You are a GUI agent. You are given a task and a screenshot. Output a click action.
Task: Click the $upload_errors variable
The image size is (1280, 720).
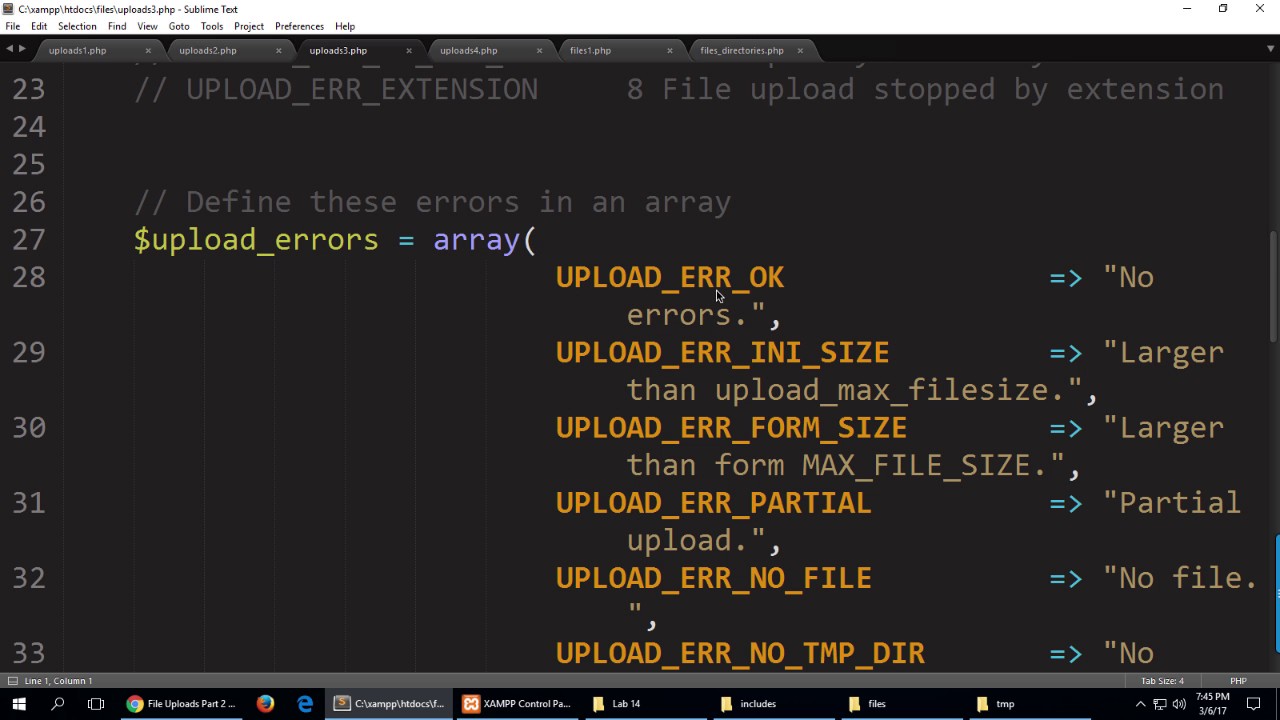coord(256,240)
